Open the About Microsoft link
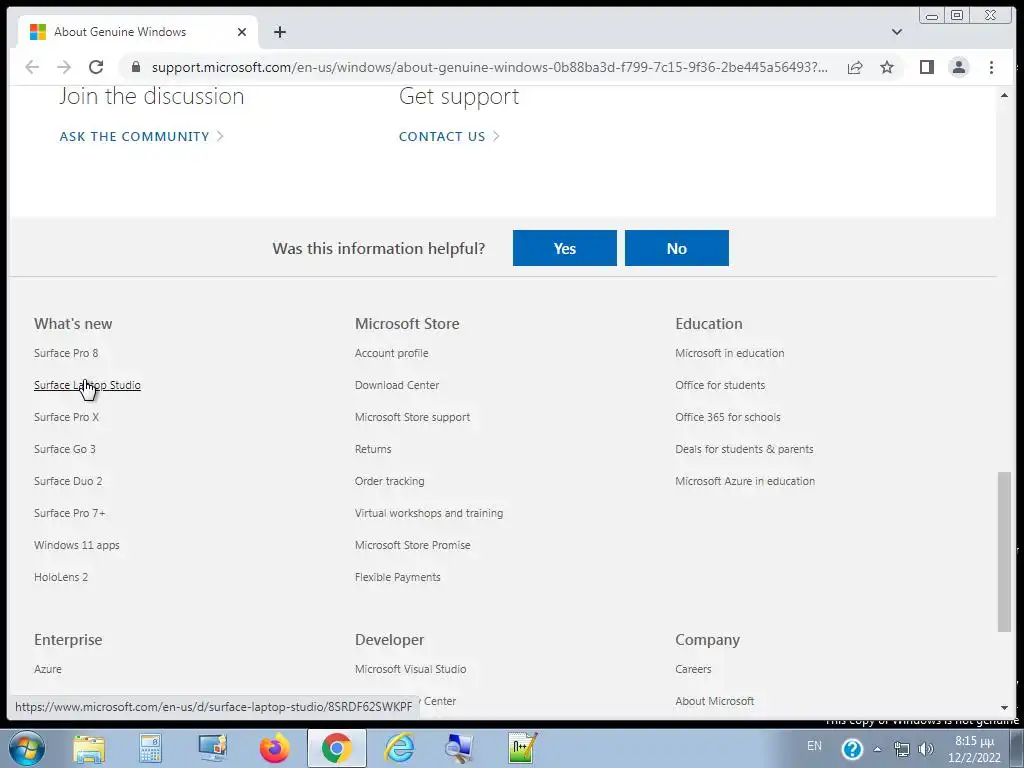The image size is (1024, 768). [714, 701]
